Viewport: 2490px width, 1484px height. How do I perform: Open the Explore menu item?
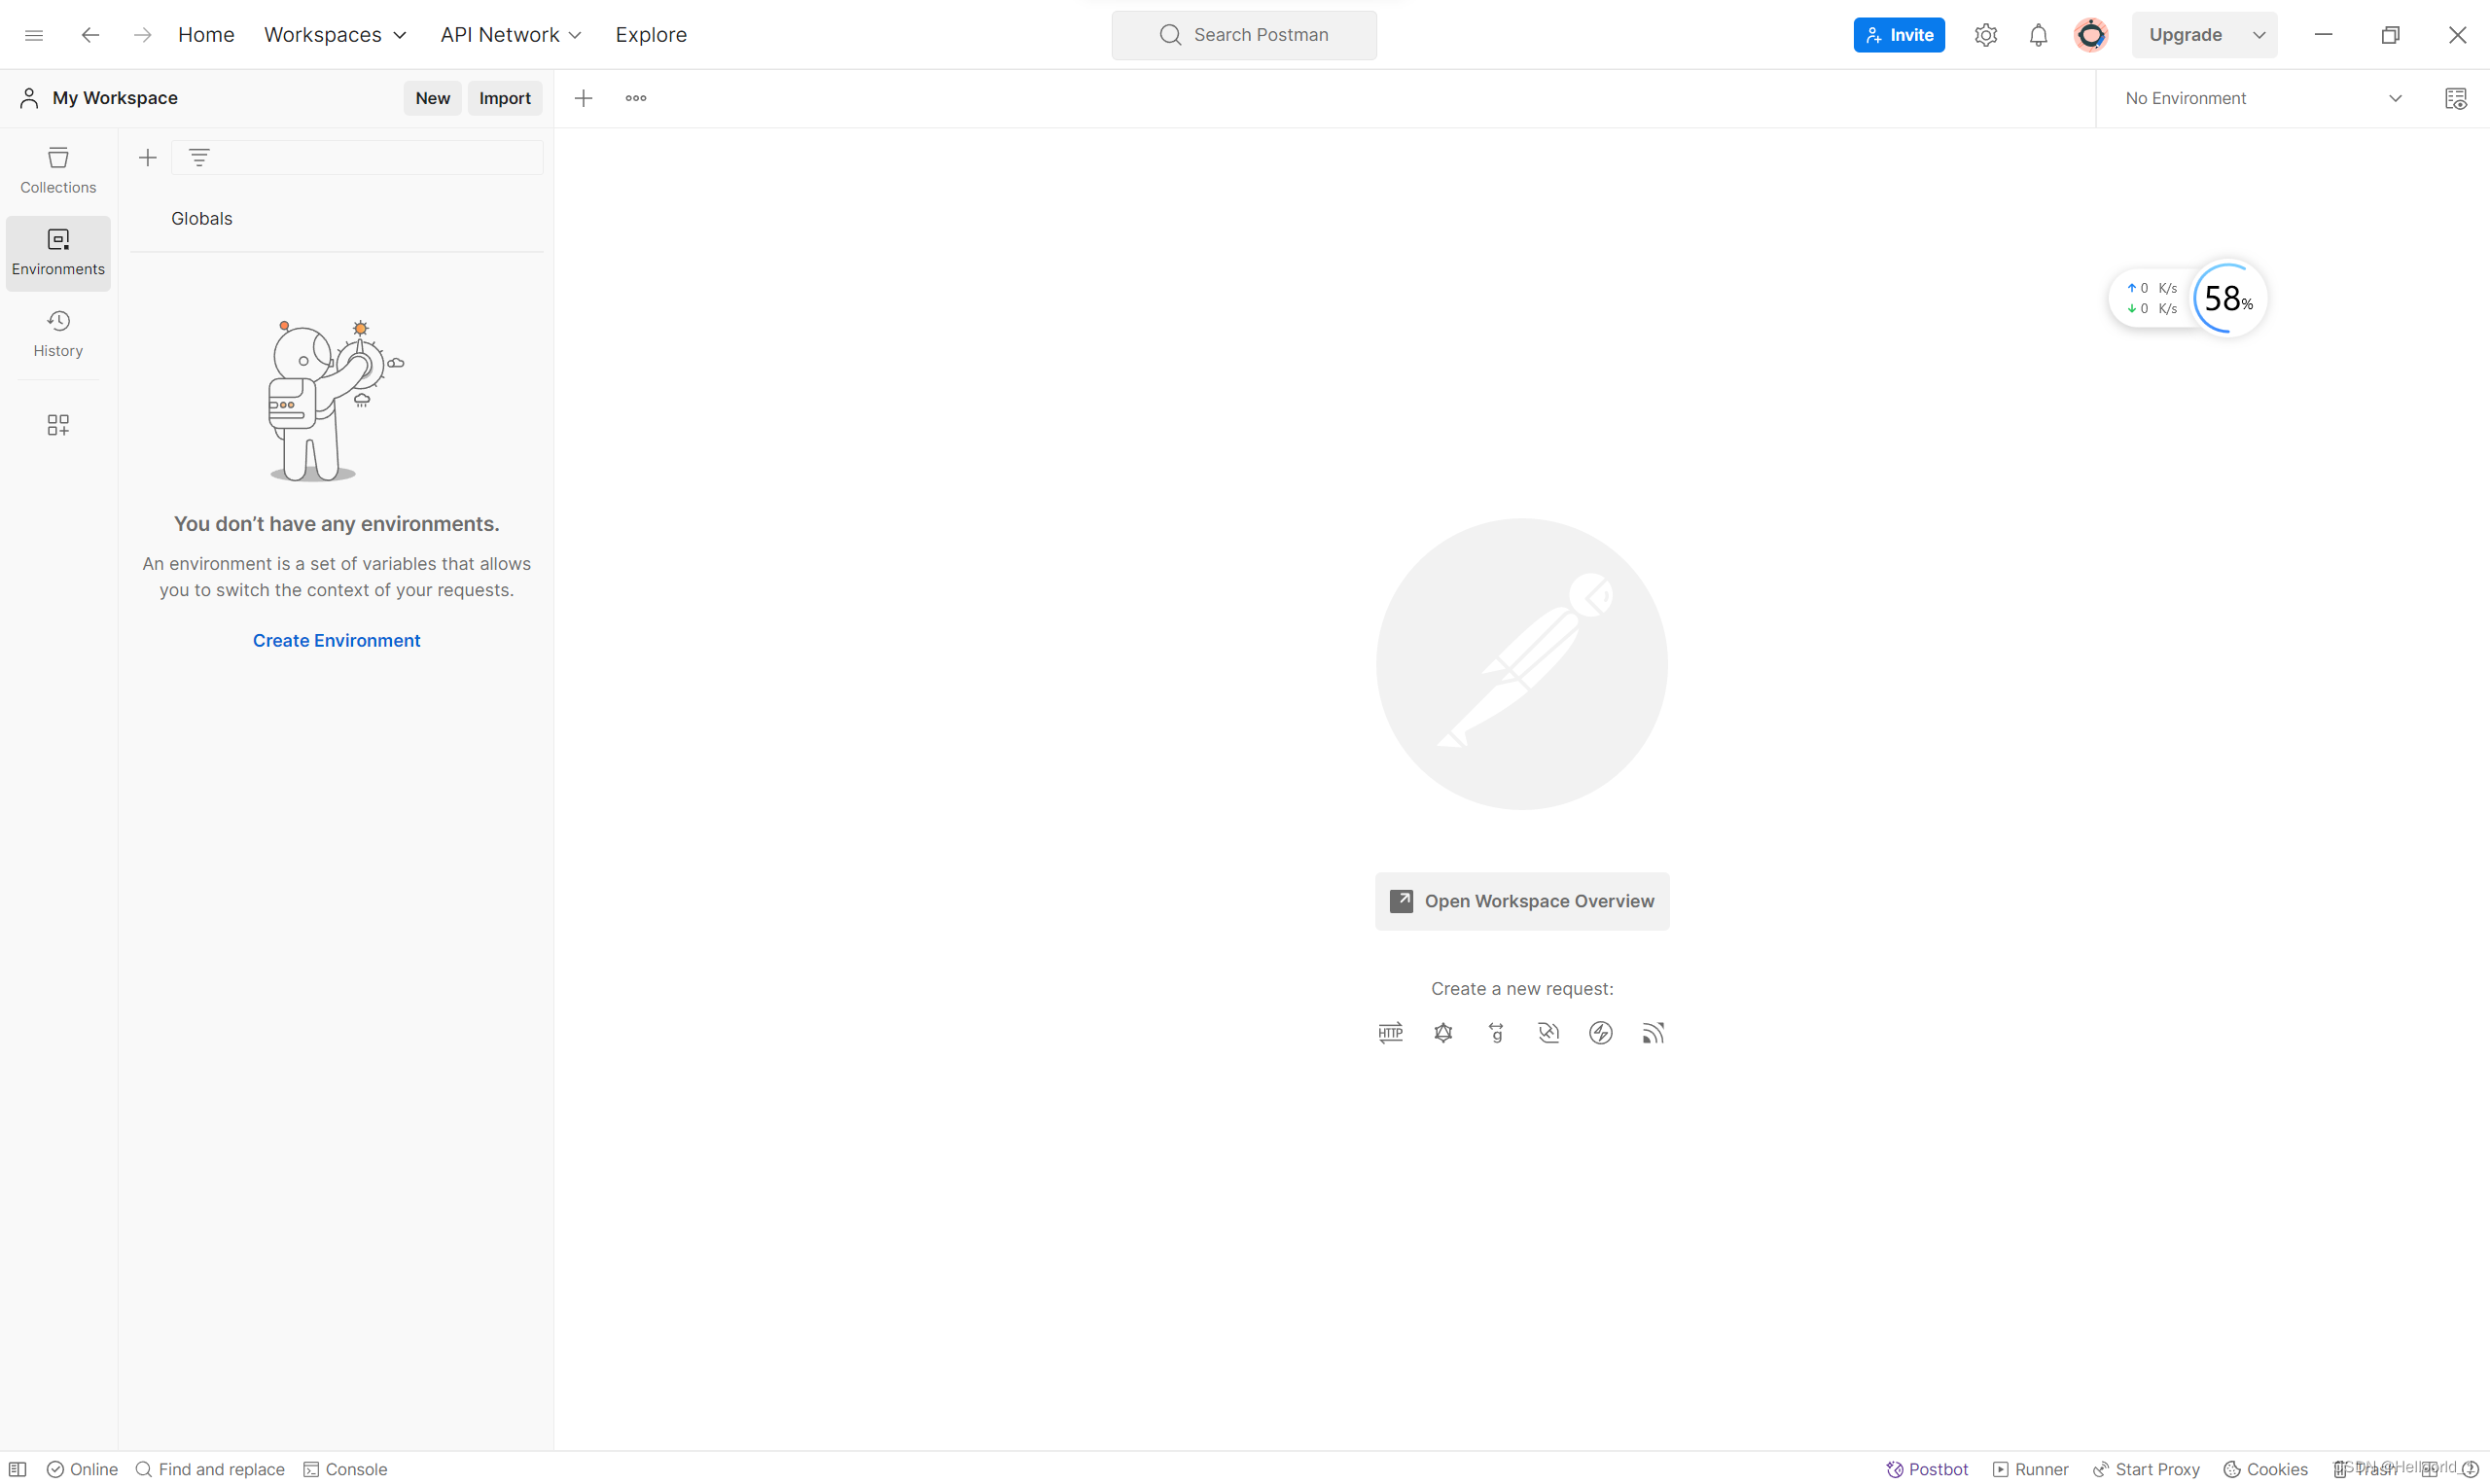[x=651, y=35]
